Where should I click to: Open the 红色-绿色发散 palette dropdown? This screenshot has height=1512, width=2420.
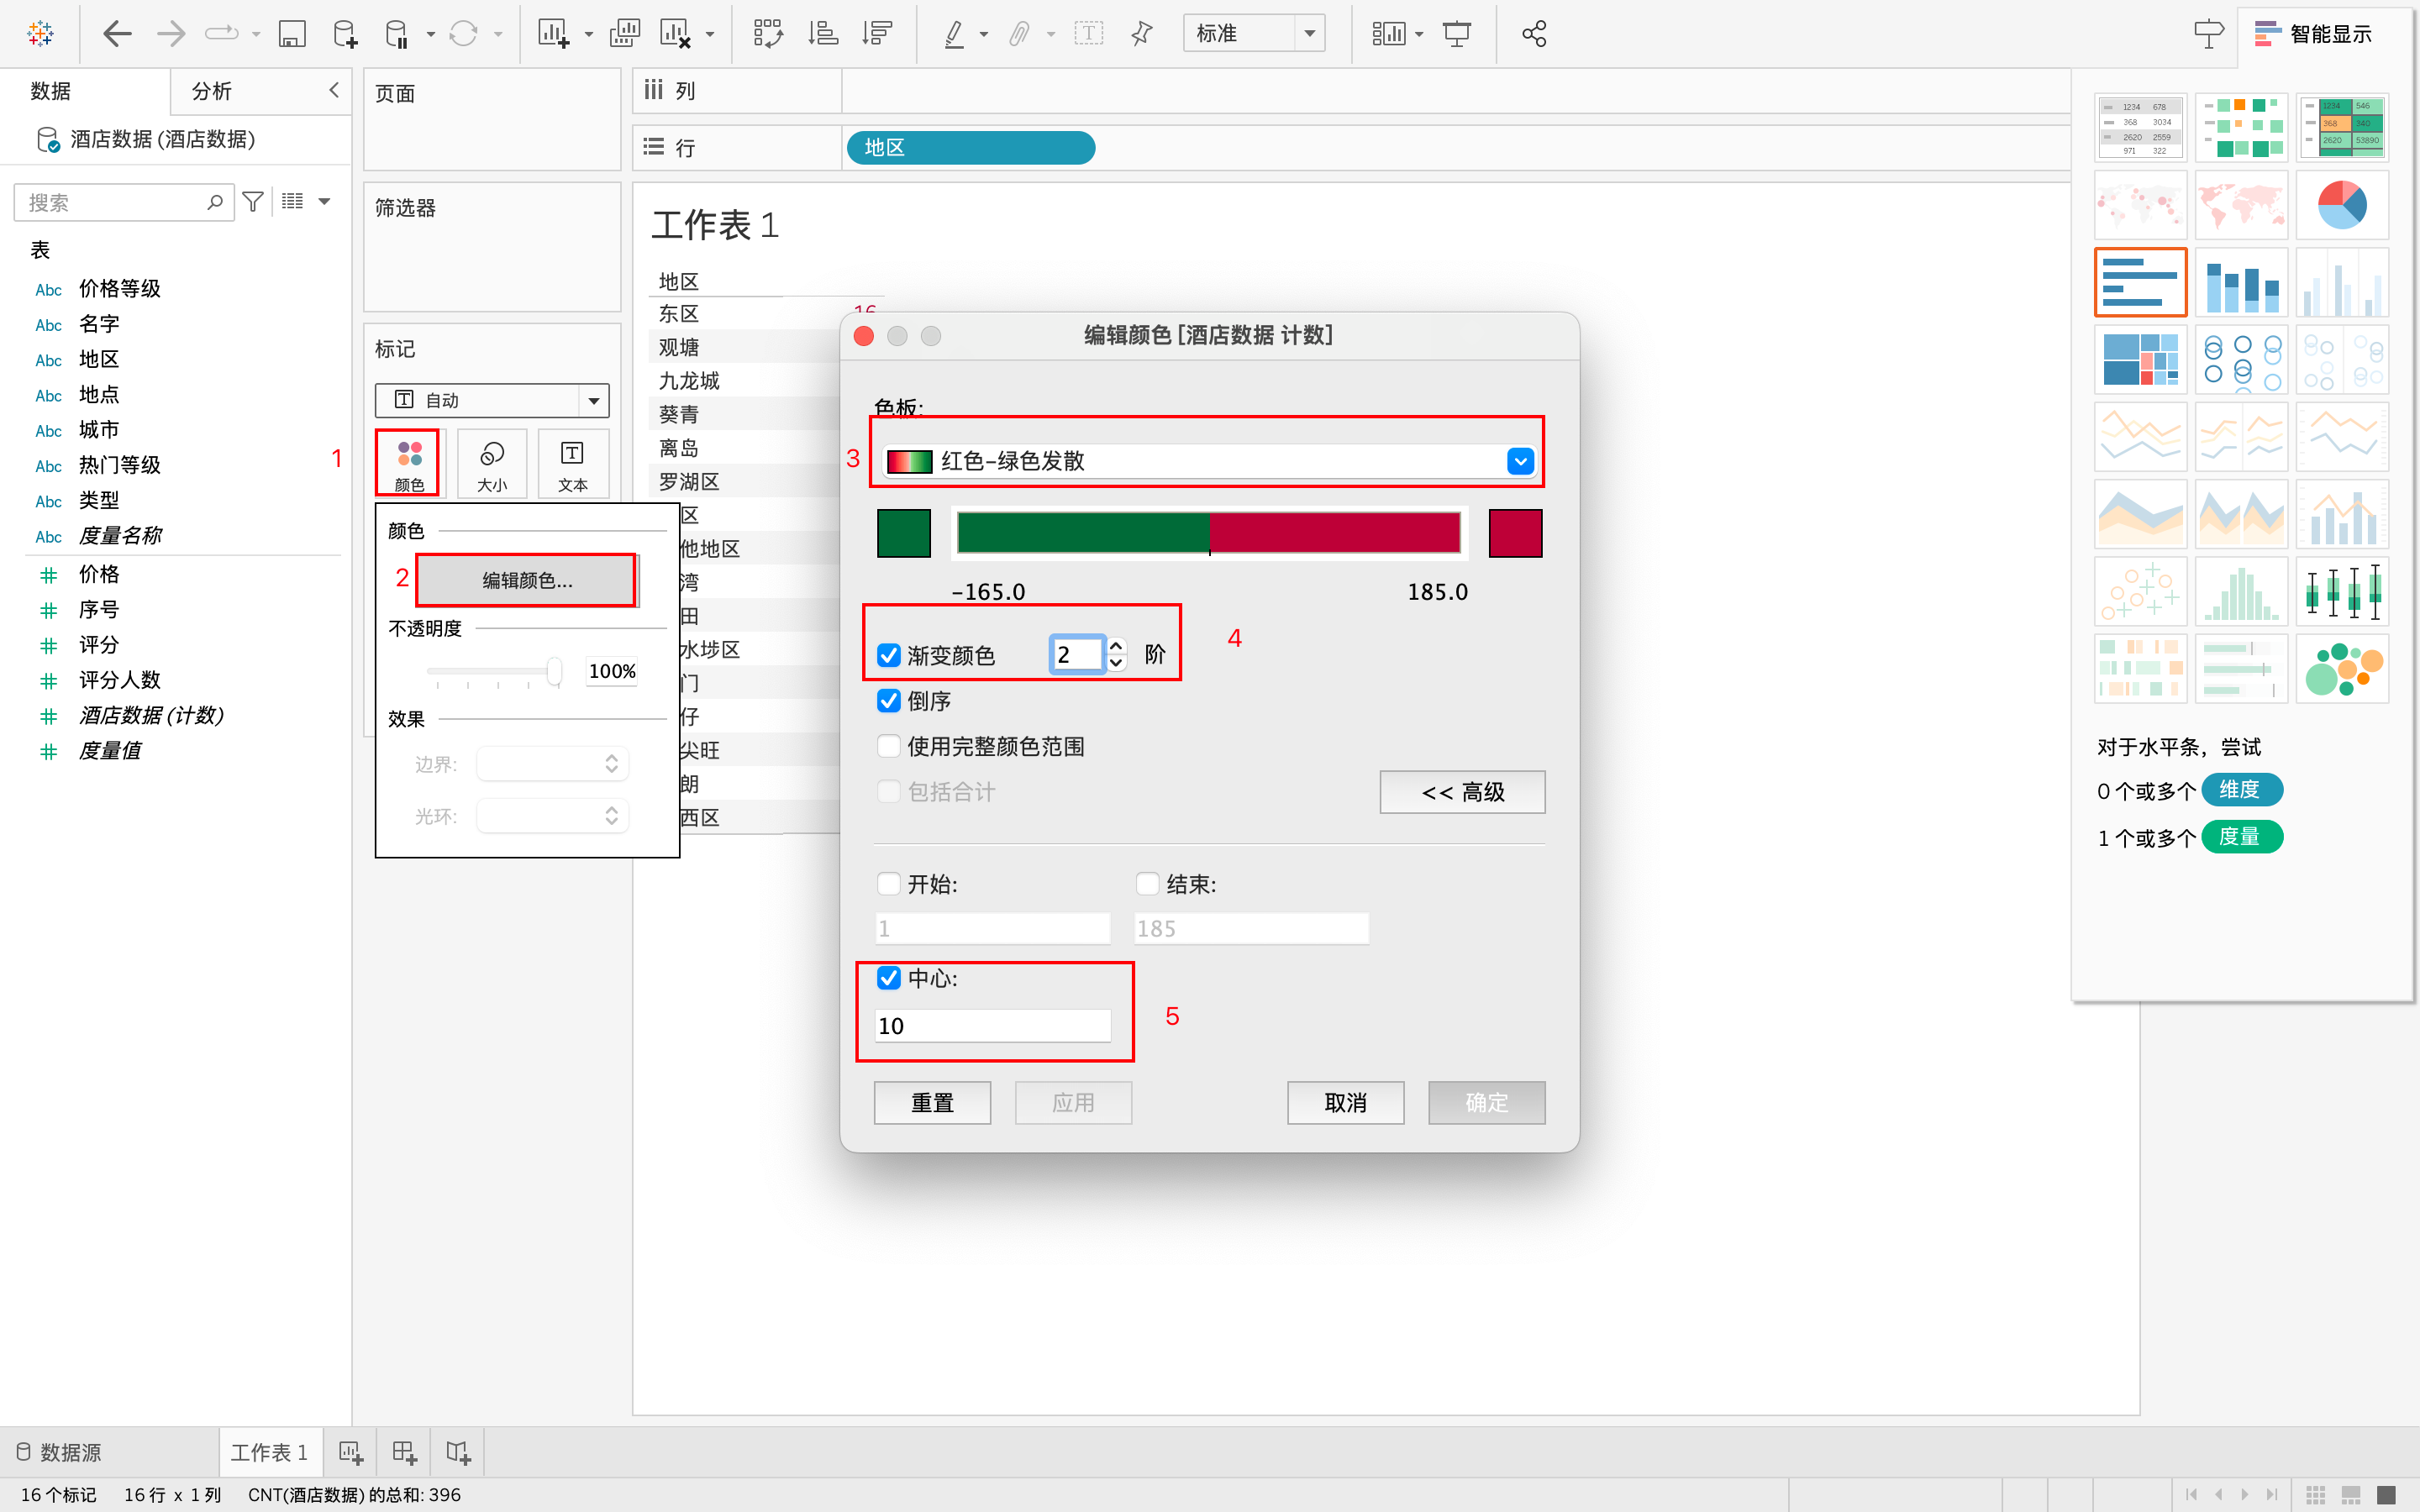pyautogui.click(x=1519, y=461)
